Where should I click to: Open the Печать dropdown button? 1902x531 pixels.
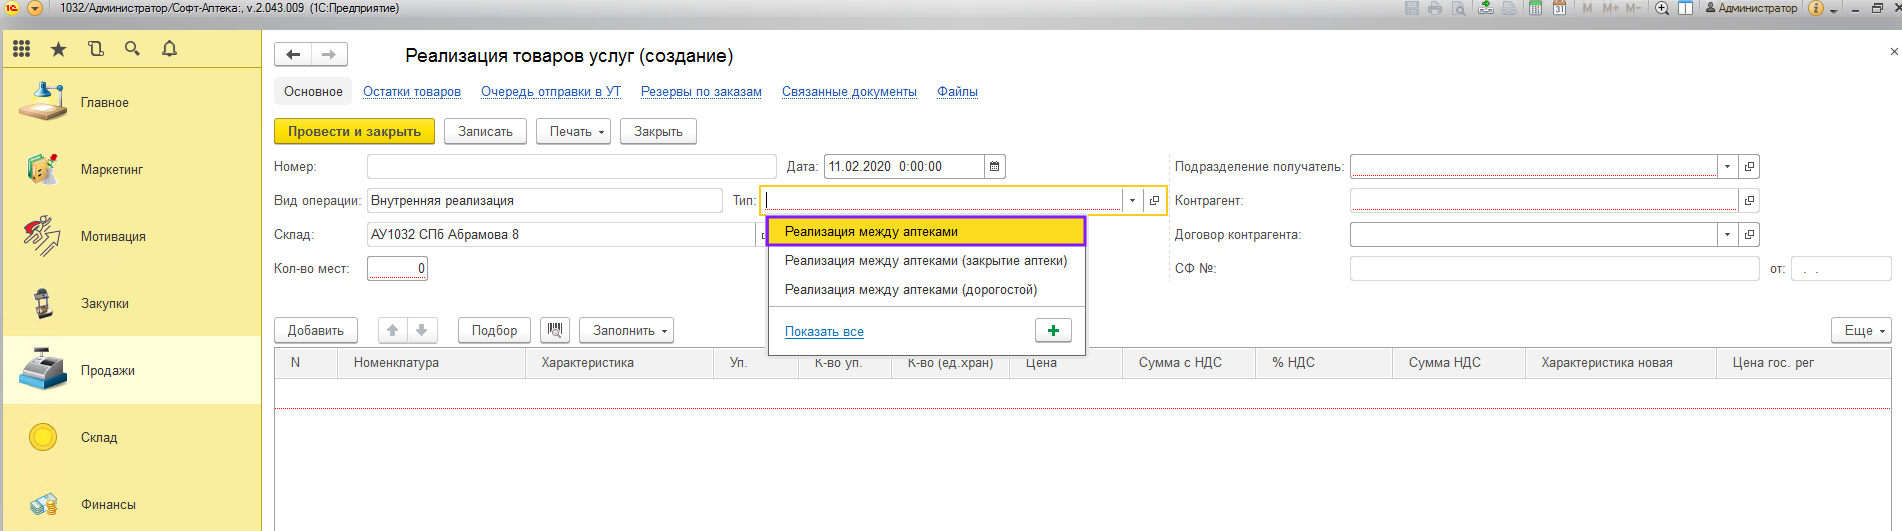click(x=573, y=131)
